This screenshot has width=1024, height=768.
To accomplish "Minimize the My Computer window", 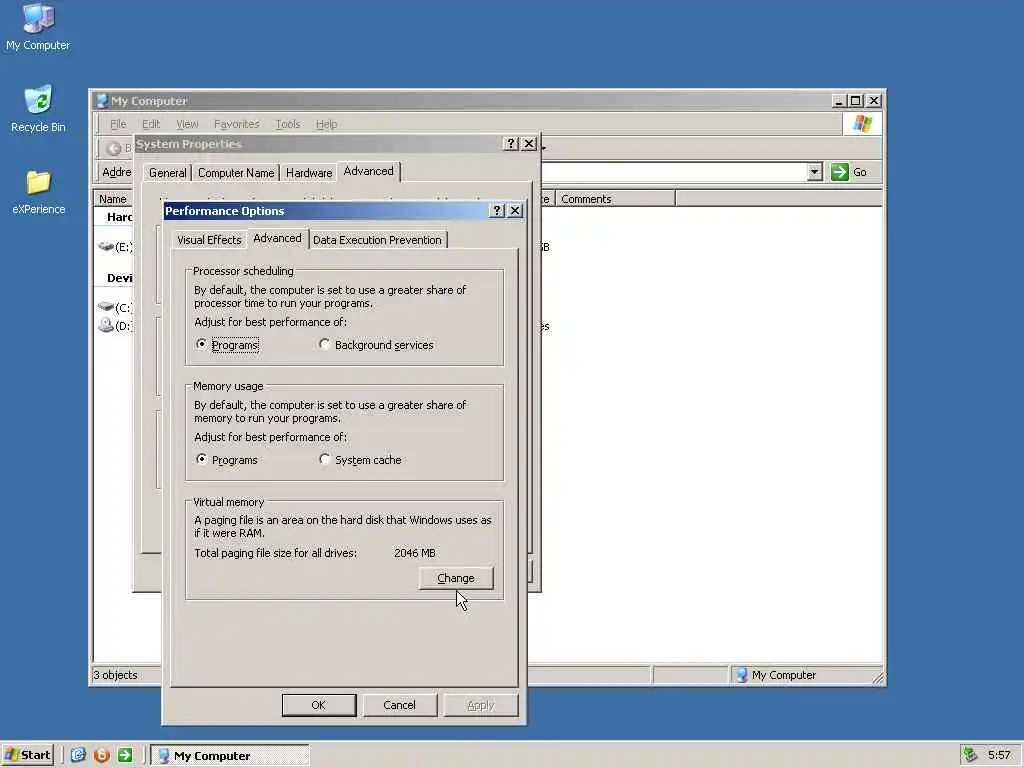I will [840, 101].
